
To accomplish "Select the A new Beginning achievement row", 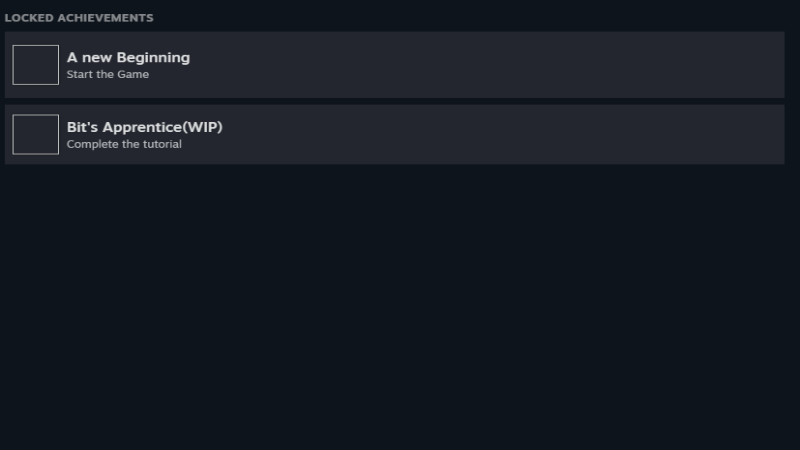I will [x=394, y=65].
